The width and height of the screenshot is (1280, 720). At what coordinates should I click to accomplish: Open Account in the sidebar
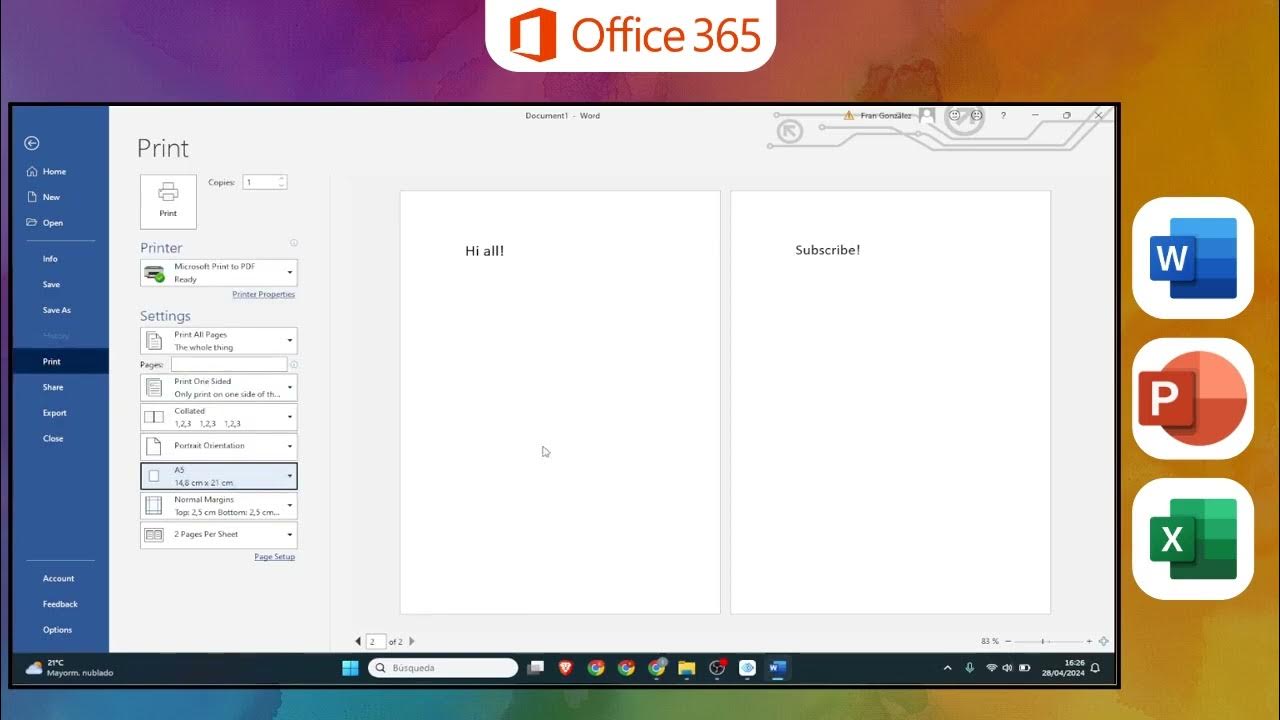pos(60,578)
